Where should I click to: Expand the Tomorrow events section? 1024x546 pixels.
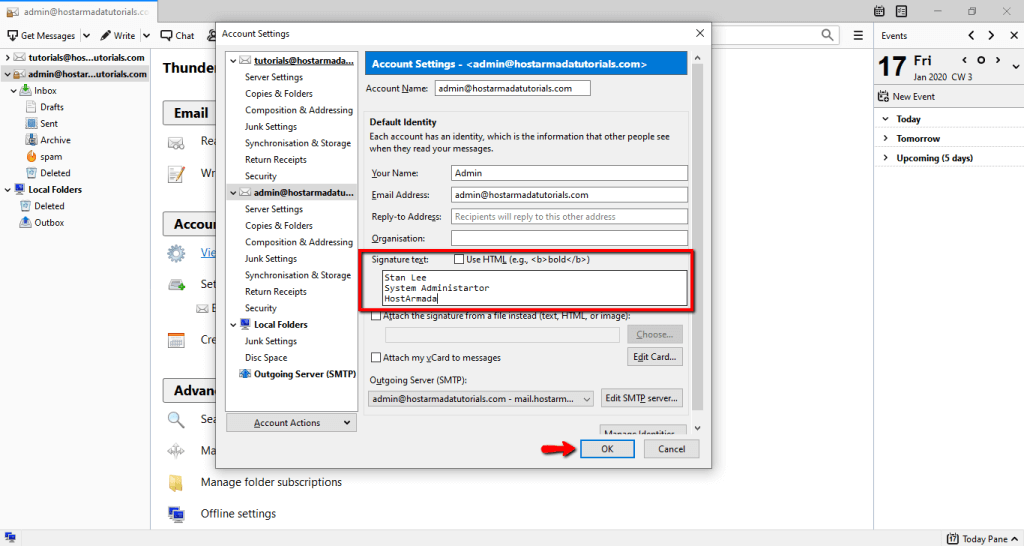[x=886, y=138]
